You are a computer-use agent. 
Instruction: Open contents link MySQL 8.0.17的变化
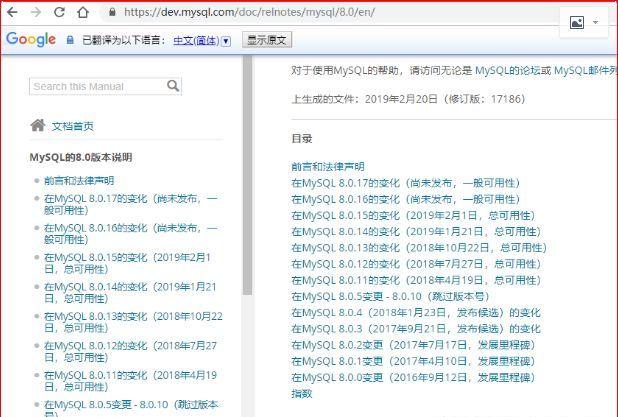406,183
